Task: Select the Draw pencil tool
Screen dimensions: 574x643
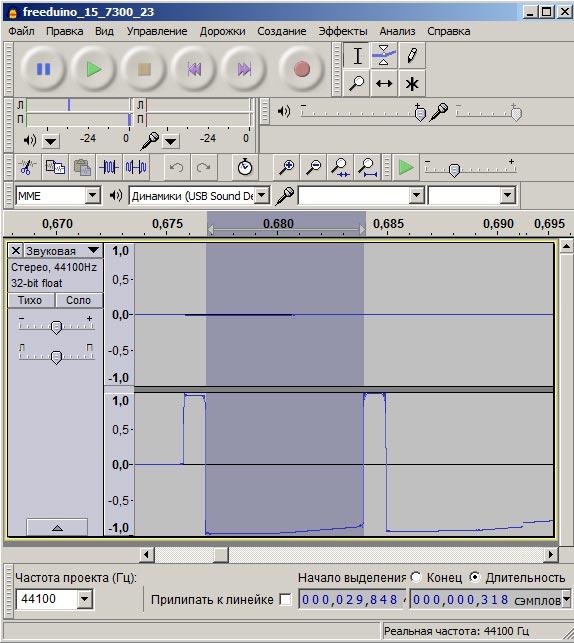Action: pyautogui.click(x=412, y=56)
